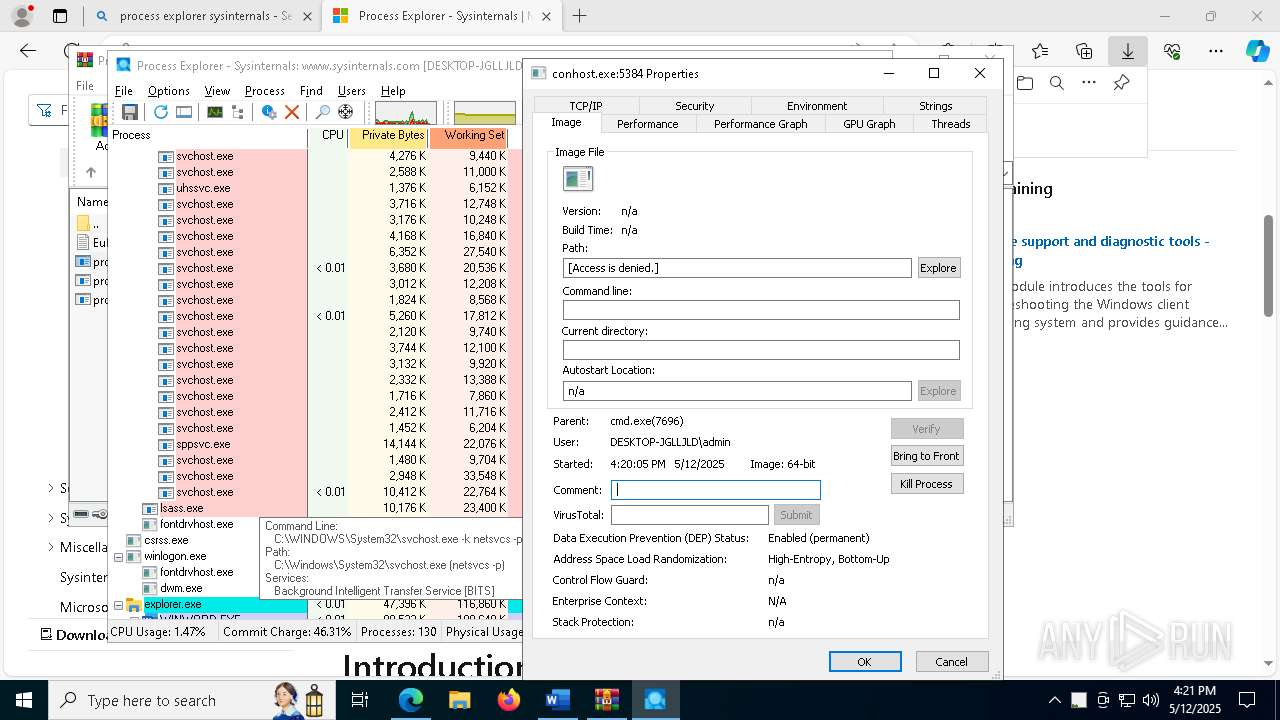Screen dimensions: 1280x720
Task: Open Edge Downloads toolbar icon
Action: point(1127,51)
